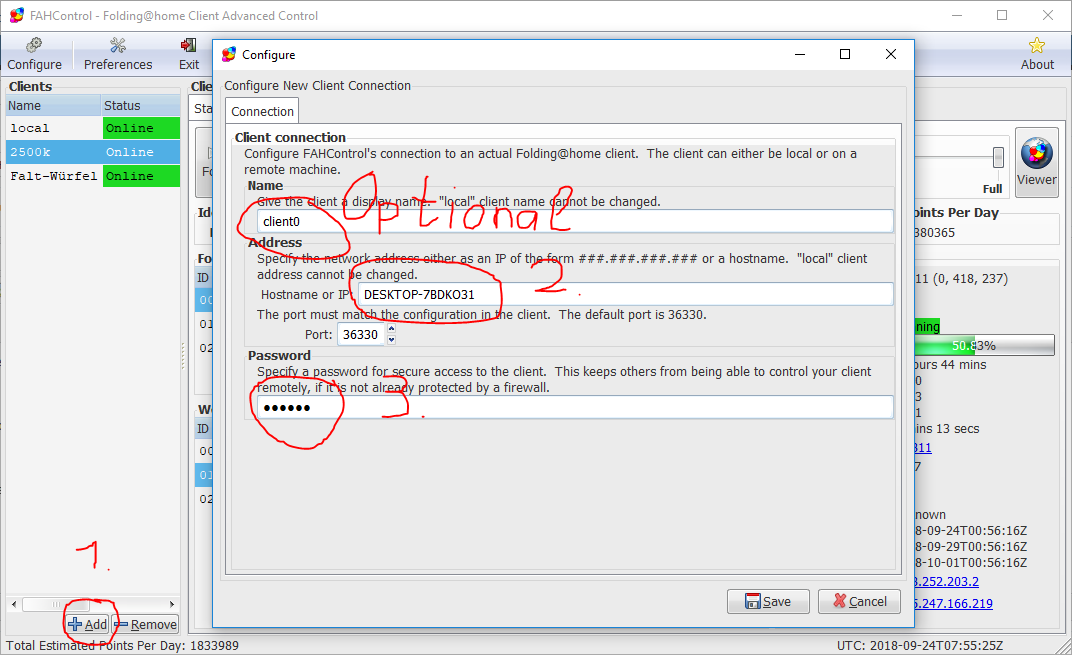Image resolution: width=1072 pixels, height=655 pixels.
Task: Maximize the Configure dialog window
Action: coord(845,54)
